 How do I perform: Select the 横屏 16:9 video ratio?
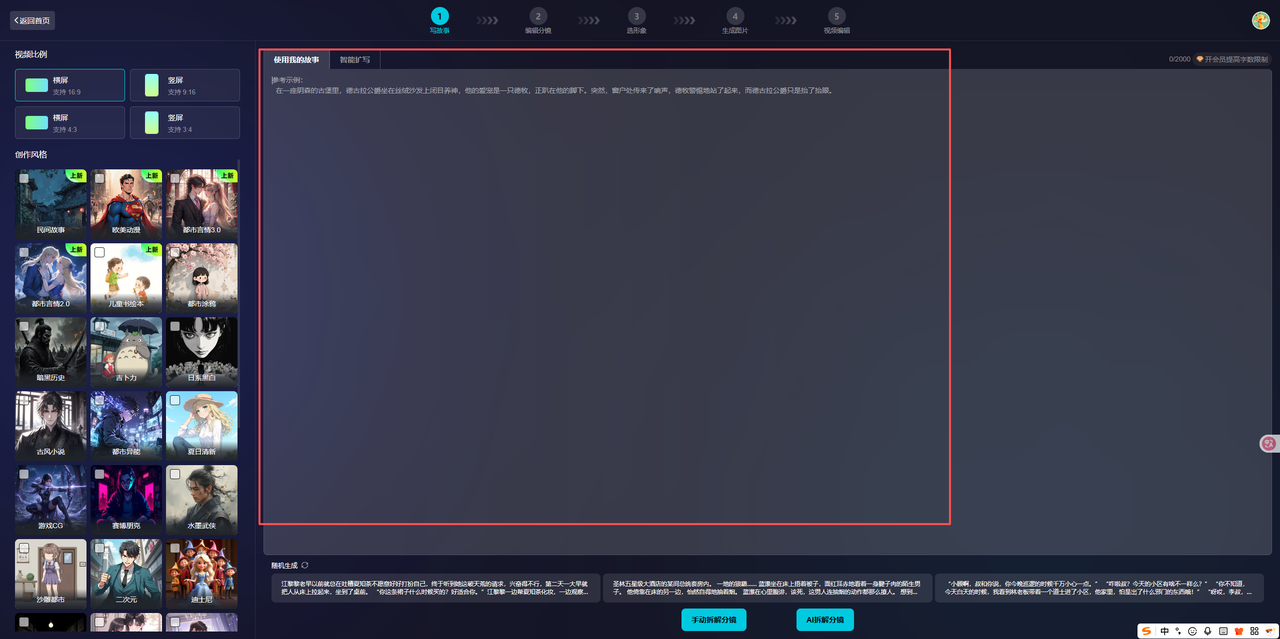[x=70, y=86]
